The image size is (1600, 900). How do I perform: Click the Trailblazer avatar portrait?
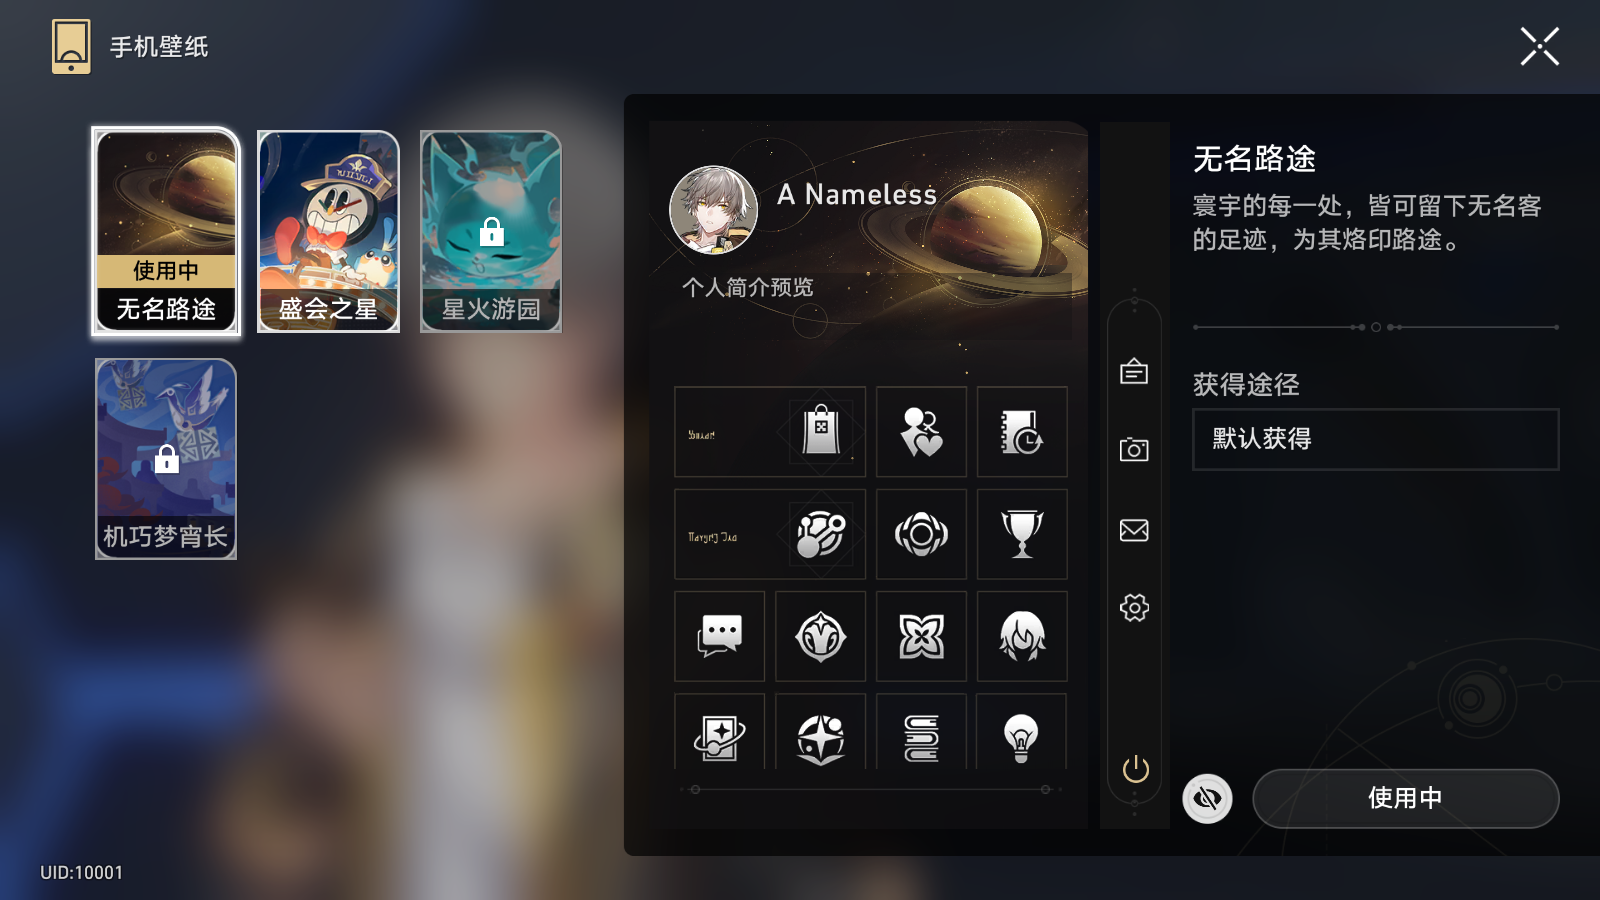click(713, 210)
